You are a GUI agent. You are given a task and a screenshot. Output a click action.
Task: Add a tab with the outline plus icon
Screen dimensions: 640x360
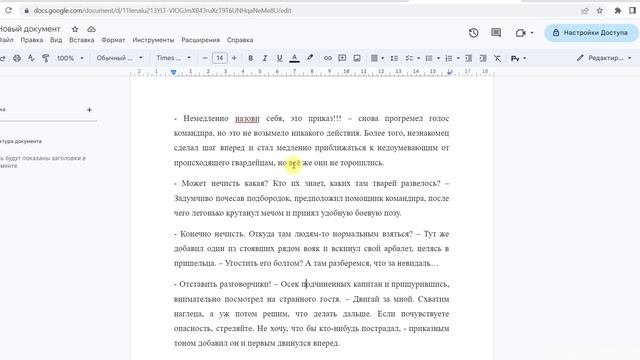point(89,110)
